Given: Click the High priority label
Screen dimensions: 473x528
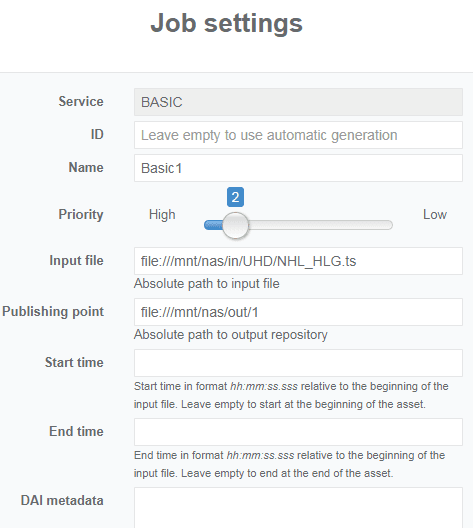Looking at the screenshot, I should 162,214.
